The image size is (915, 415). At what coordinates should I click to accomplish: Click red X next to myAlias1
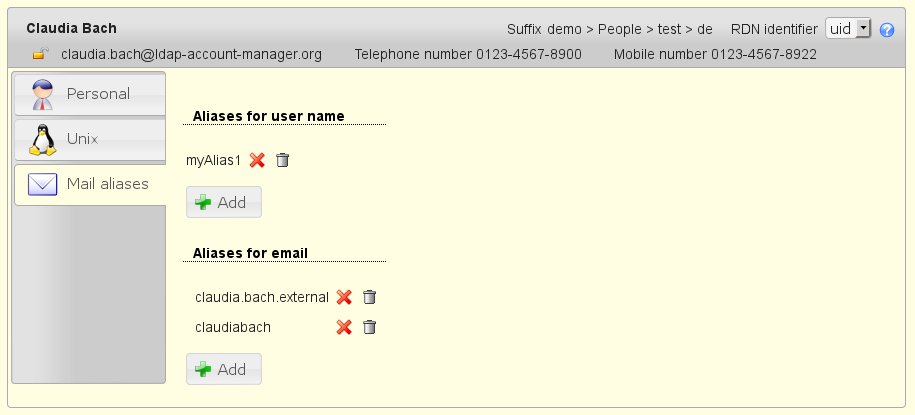click(257, 160)
